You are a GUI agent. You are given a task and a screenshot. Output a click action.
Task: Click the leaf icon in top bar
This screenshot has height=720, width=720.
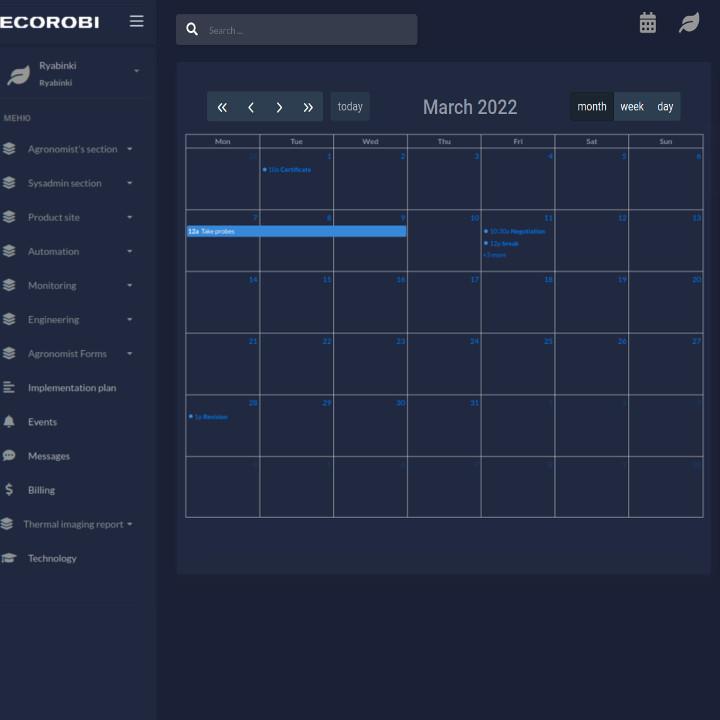point(689,23)
